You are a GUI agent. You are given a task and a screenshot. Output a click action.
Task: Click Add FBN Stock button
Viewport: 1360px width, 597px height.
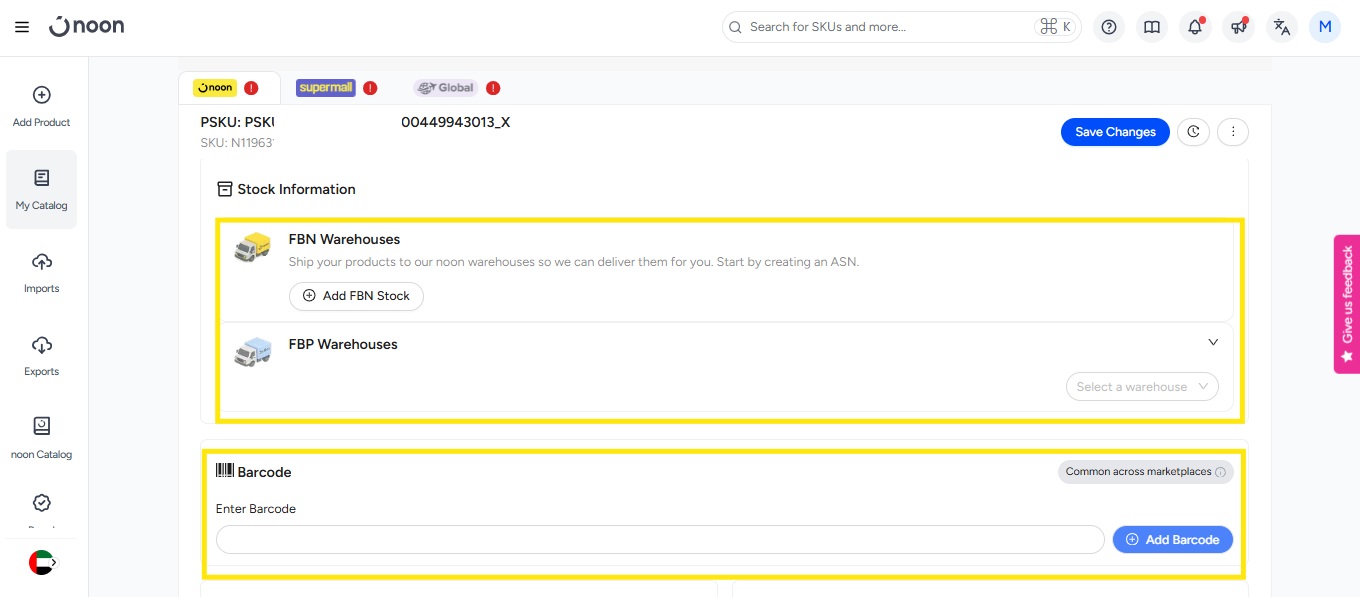[x=356, y=296]
